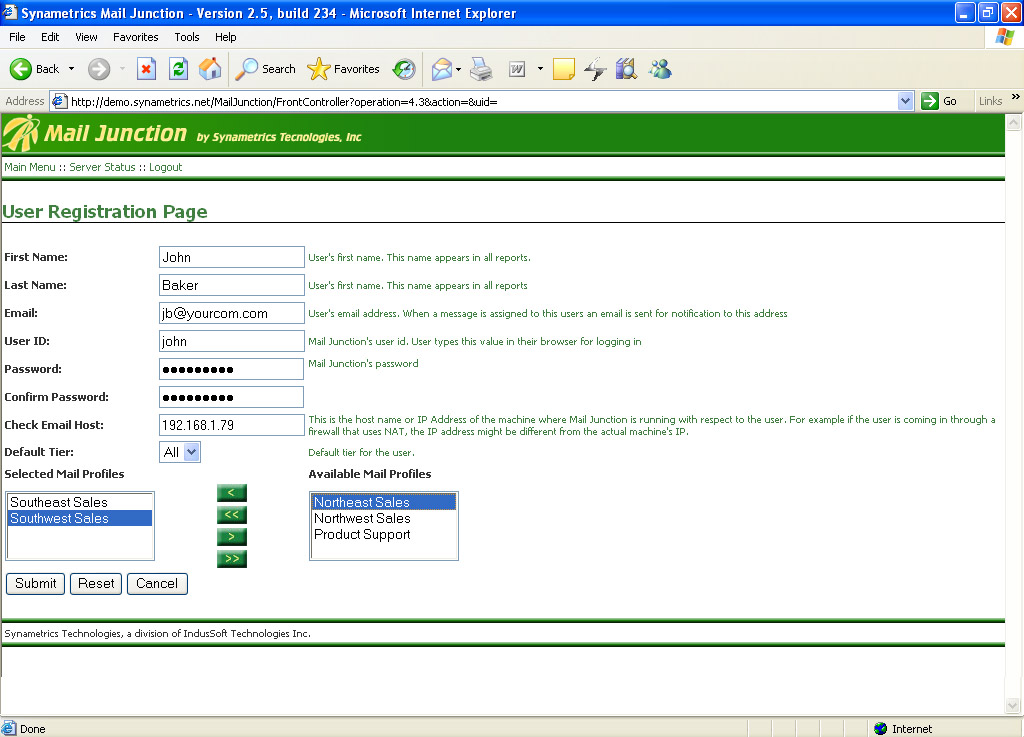This screenshot has width=1024, height=737.
Task: Stop page loading with red X icon
Action: click(x=146, y=69)
